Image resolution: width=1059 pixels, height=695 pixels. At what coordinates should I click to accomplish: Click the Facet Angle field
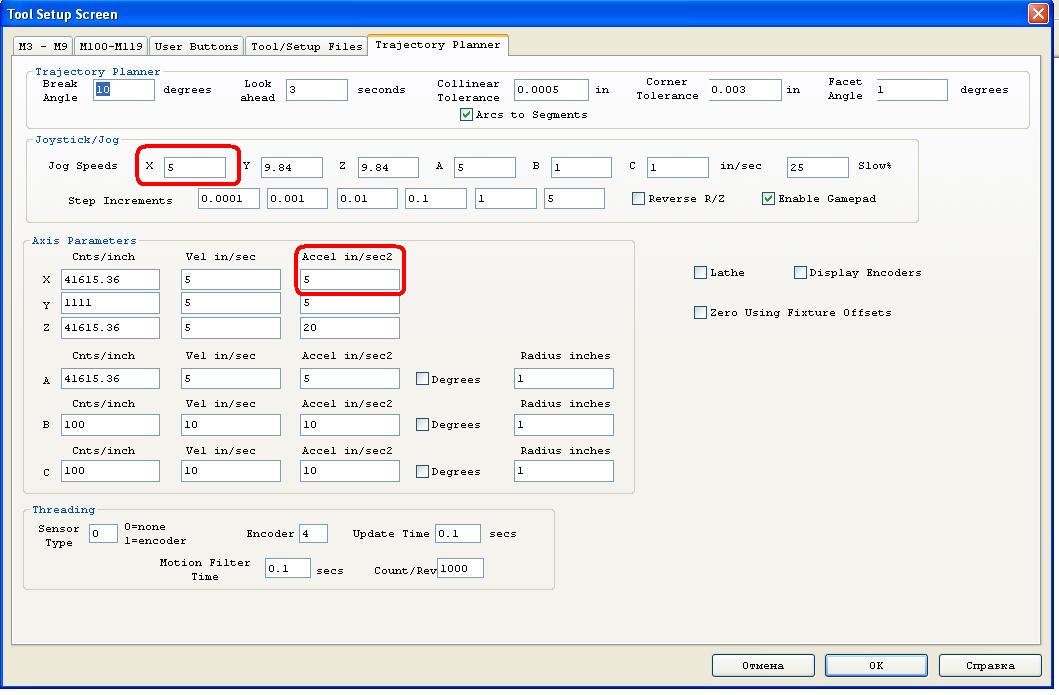pyautogui.click(x=912, y=90)
